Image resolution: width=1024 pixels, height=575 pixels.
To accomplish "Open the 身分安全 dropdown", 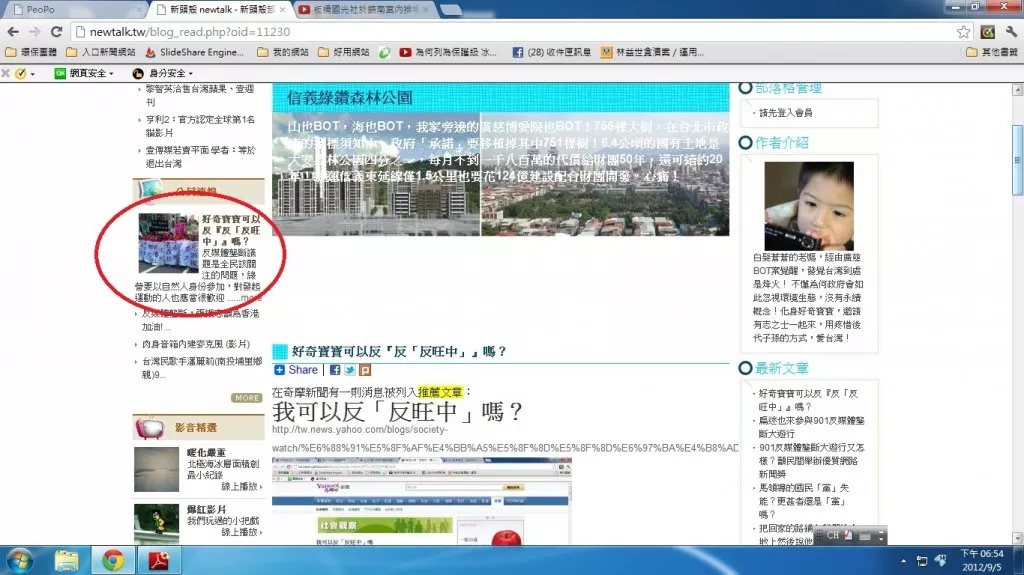I will (x=163, y=73).
